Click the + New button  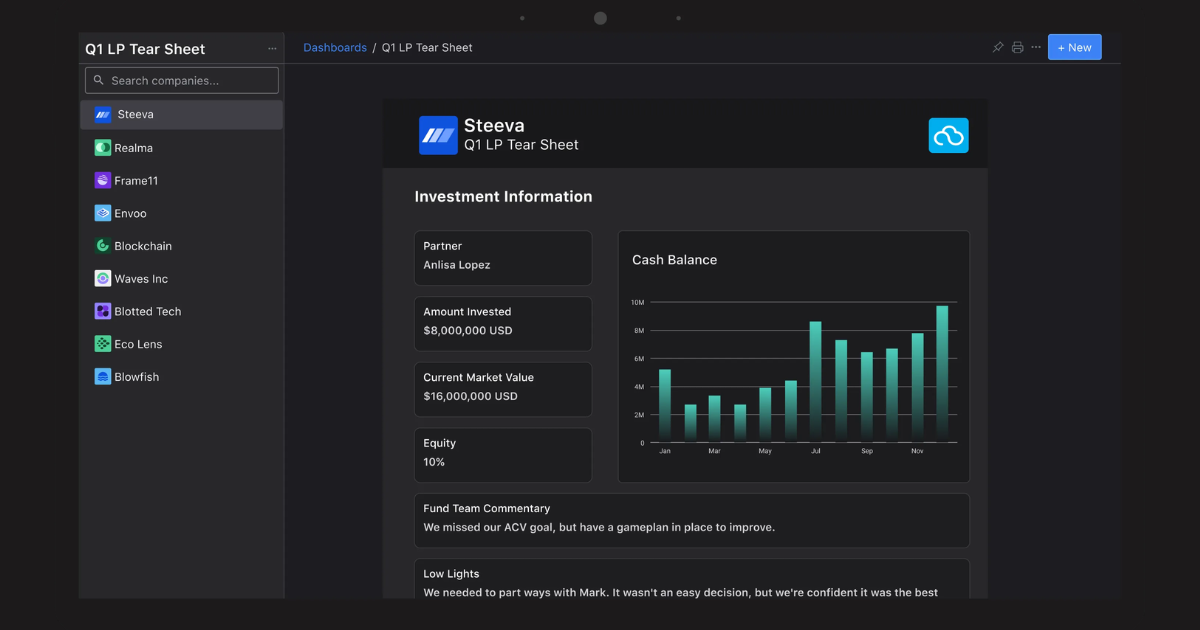click(1074, 47)
